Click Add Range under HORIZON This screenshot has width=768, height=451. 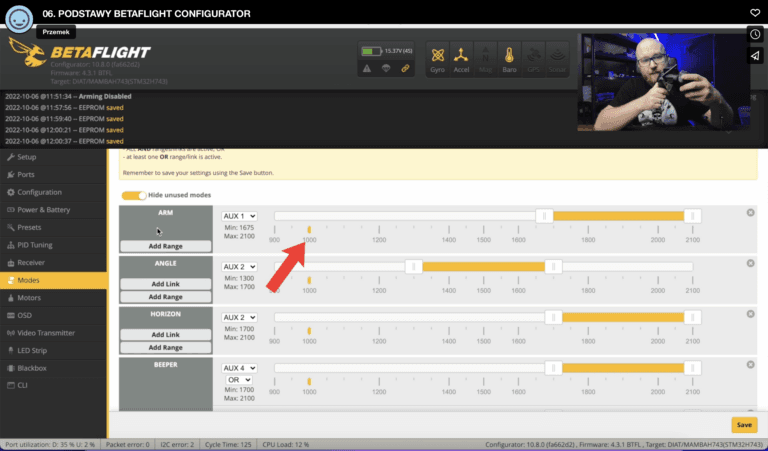166,348
